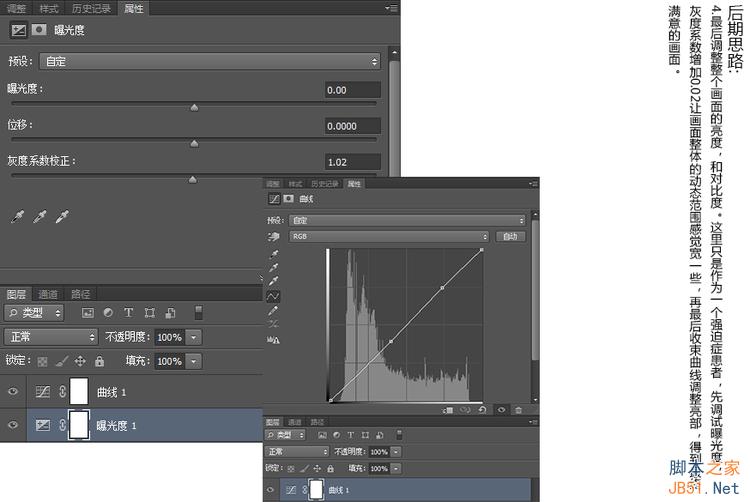Click the text layer filter T icon
Screen dimensions: 750x502
coord(128,313)
